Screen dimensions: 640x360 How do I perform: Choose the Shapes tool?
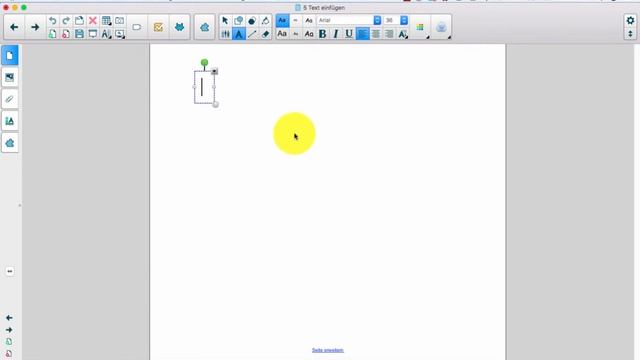[238, 20]
